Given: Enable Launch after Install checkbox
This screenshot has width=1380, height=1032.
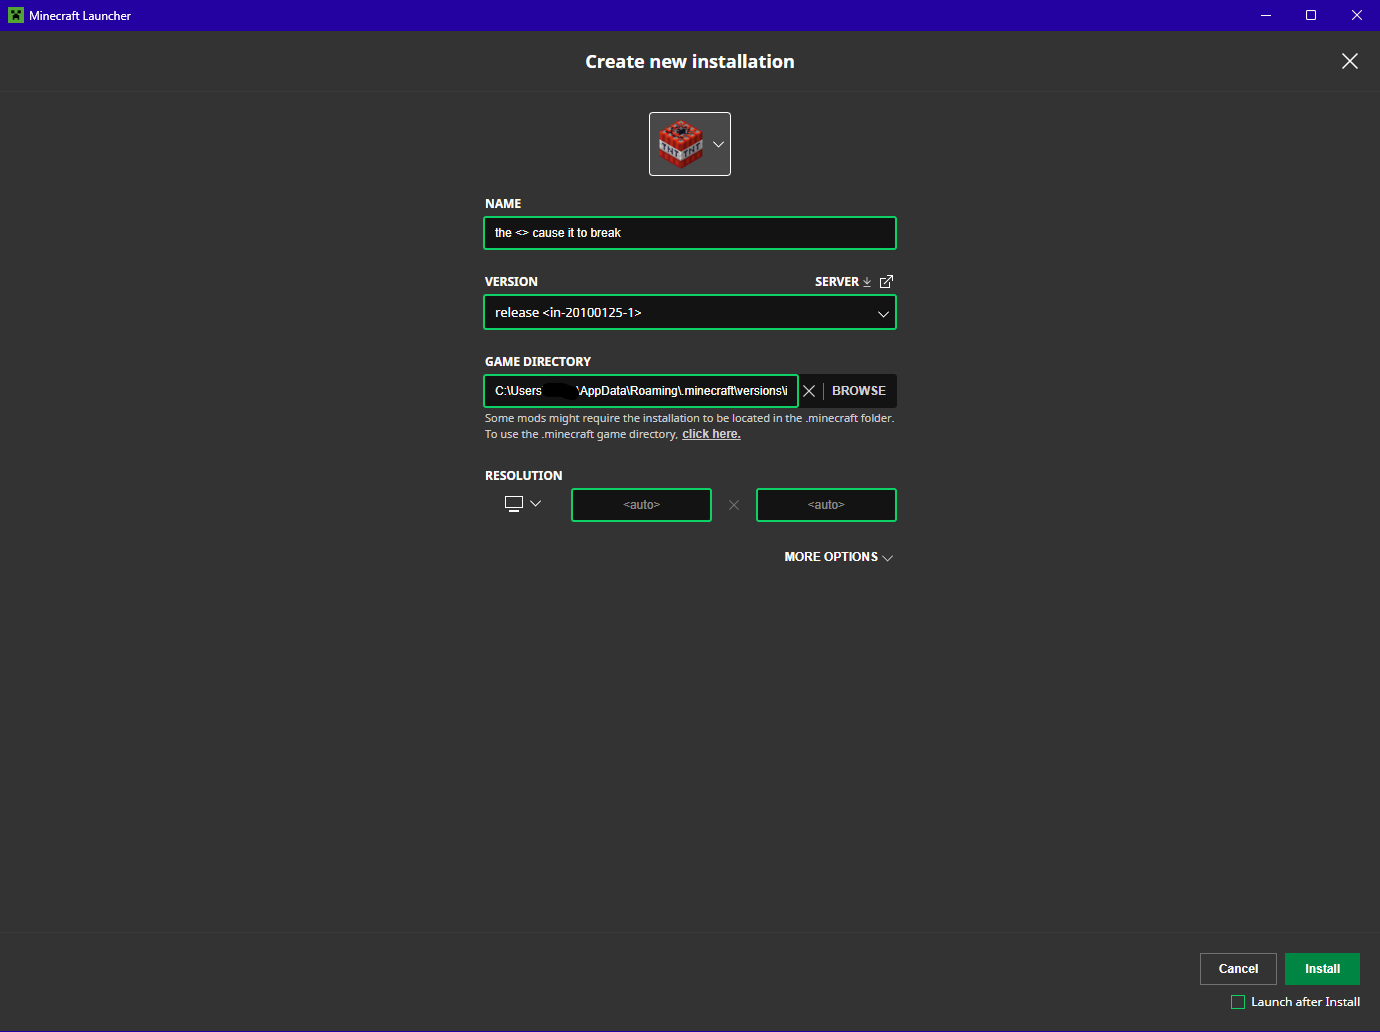Looking at the screenshot, I should (x=1238, y=1002).
